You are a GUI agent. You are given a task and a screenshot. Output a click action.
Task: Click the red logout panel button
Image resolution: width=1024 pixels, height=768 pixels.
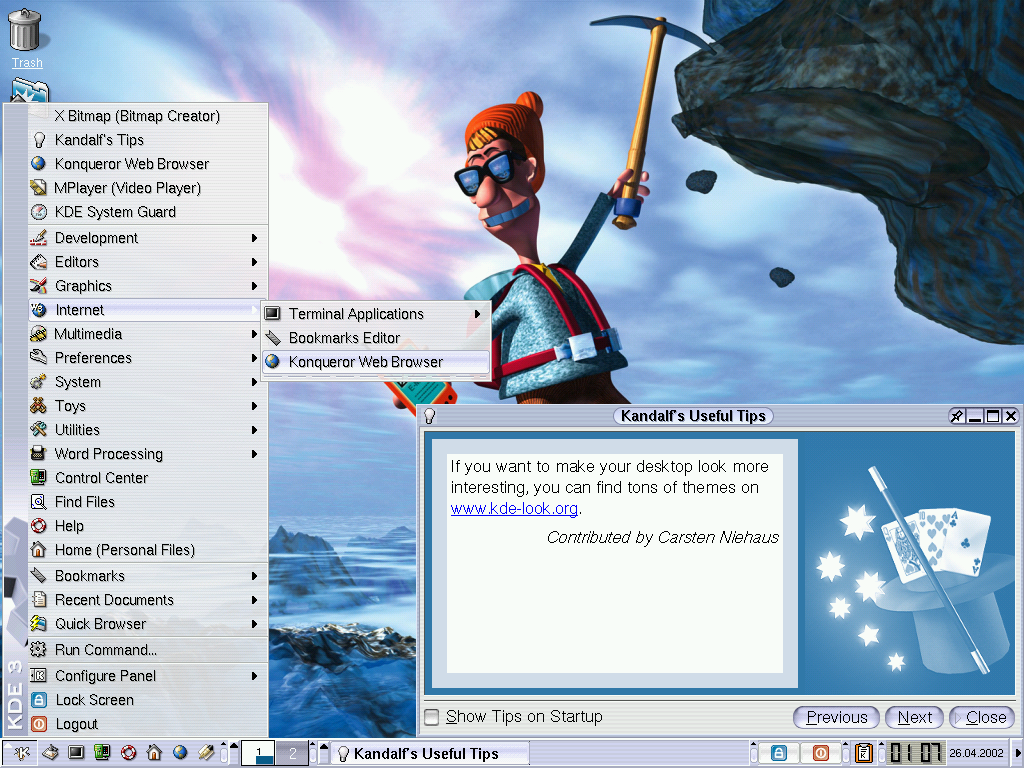click(820, 754)
